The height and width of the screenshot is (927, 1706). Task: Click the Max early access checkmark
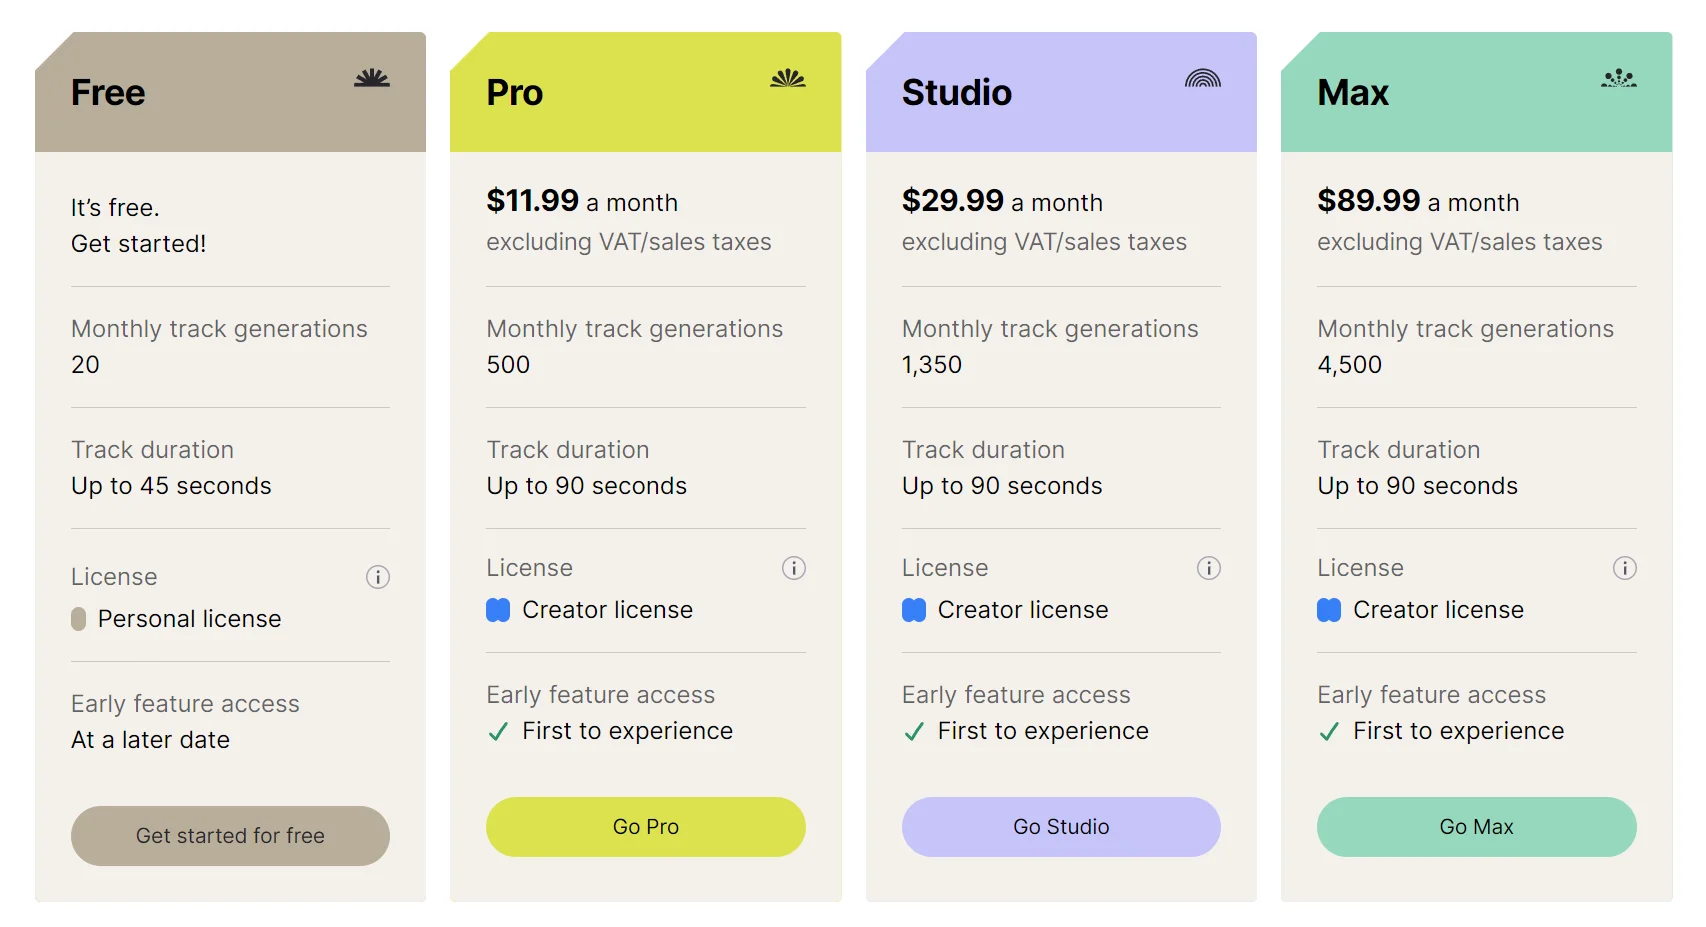[1329, 732]
